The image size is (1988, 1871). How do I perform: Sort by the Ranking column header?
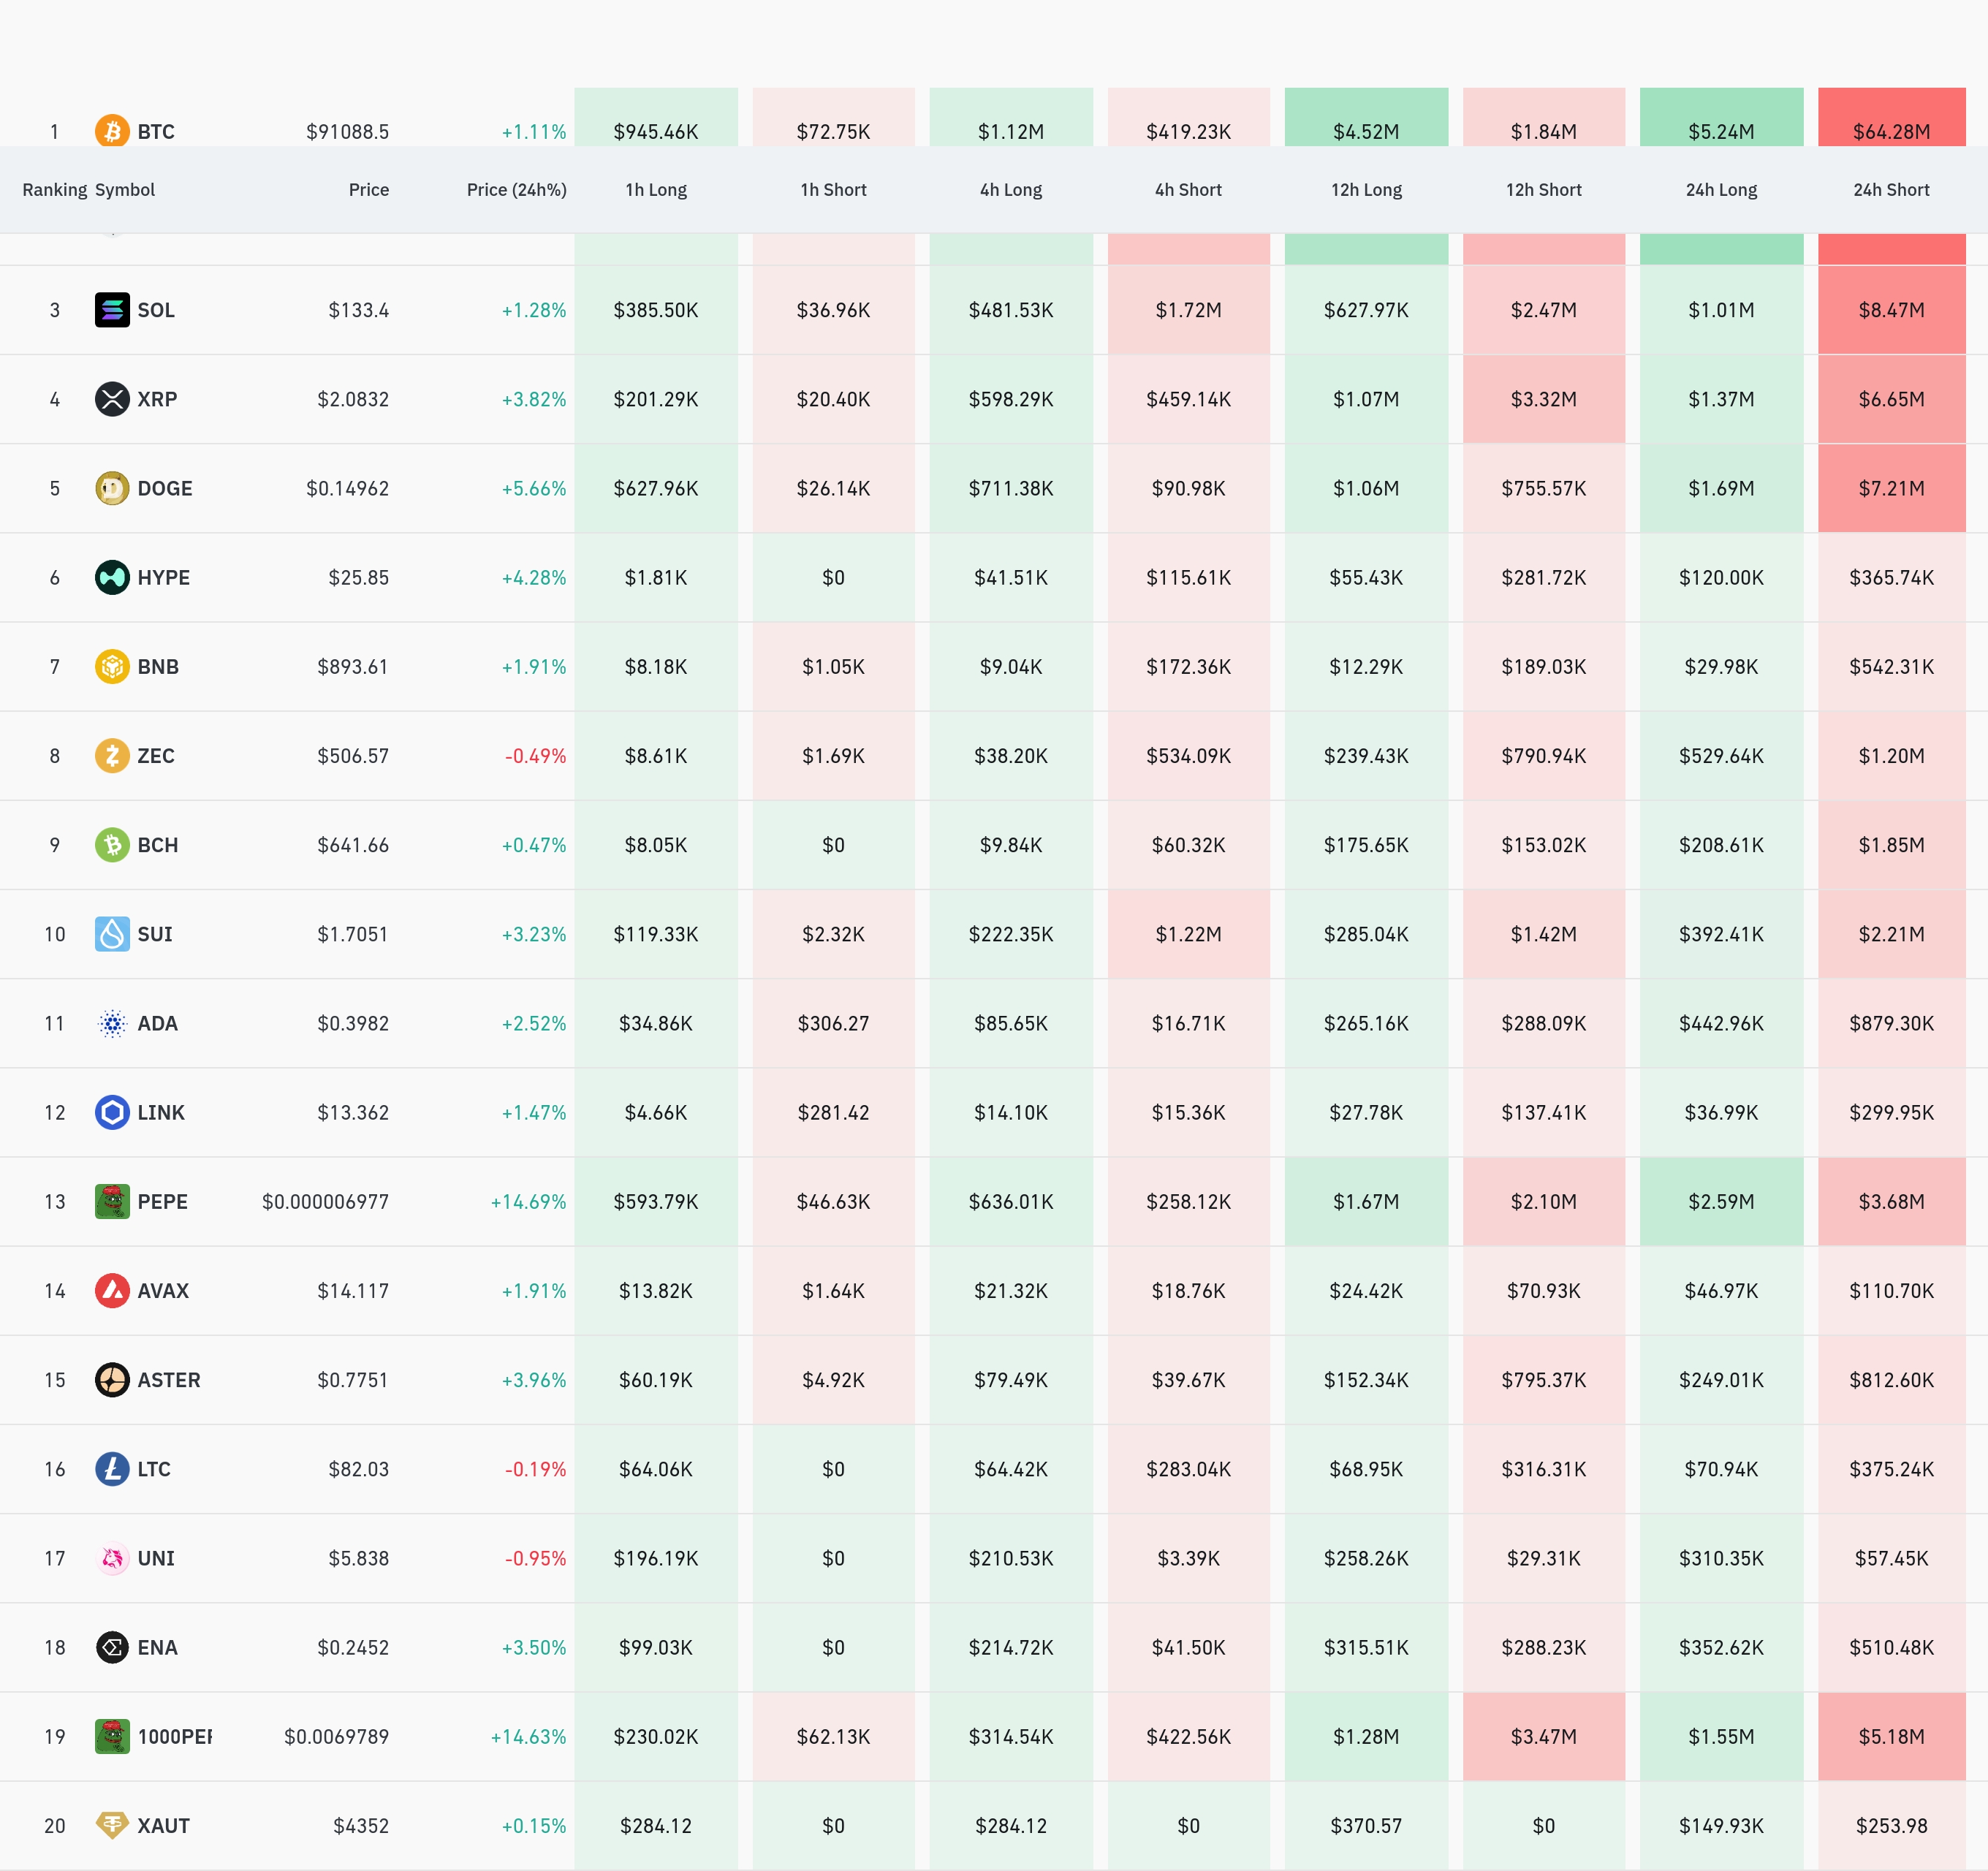coord(54,190)
